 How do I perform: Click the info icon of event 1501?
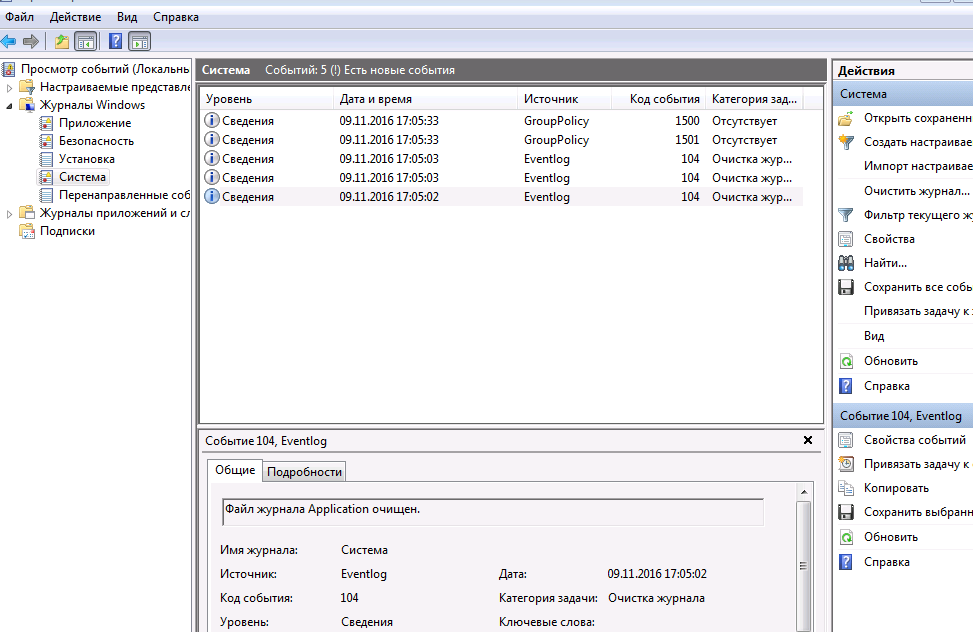212,139
